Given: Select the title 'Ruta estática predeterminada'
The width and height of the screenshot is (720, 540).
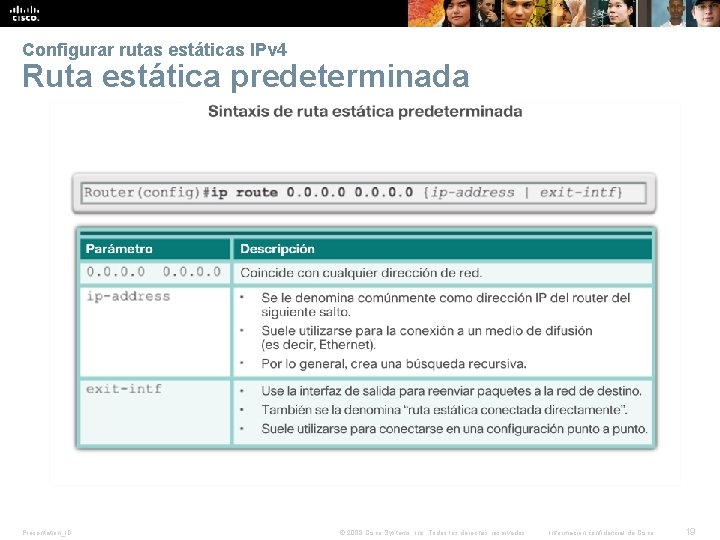Looking at the screenshot, I should click(246, 76).
